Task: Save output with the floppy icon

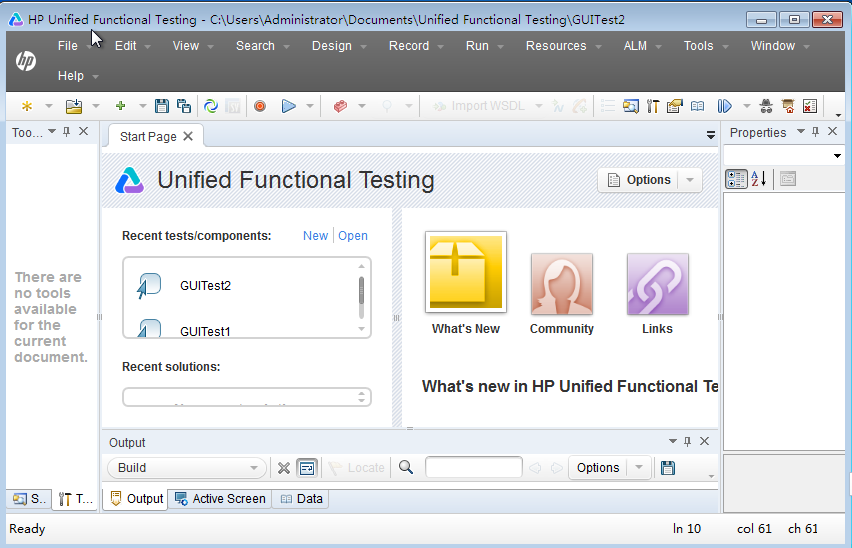Action: point(668,468)
